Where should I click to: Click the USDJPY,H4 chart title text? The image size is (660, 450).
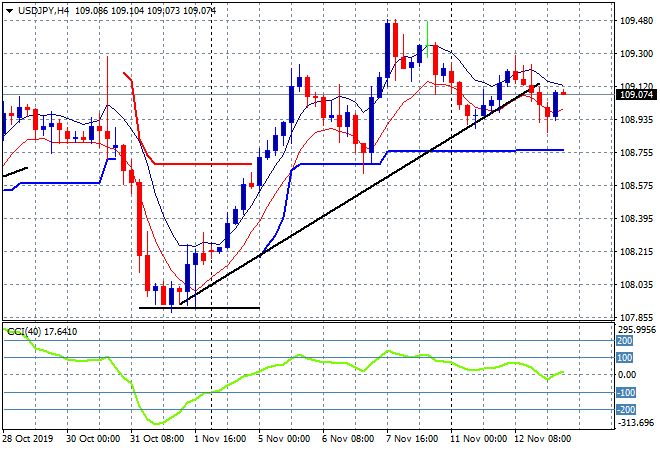pyautogui.click(x=43, y=11)
